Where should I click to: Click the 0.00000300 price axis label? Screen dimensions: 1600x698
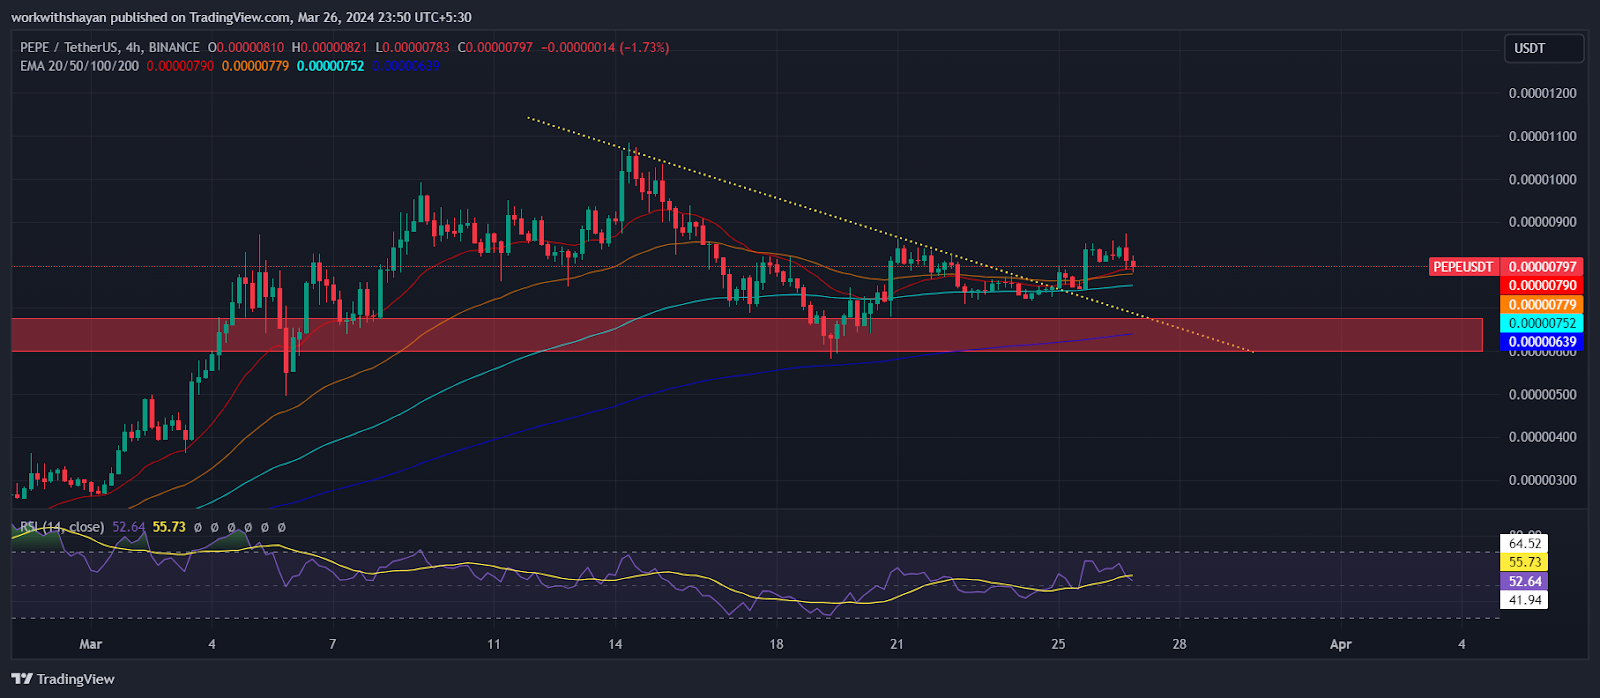(1542, 480)
